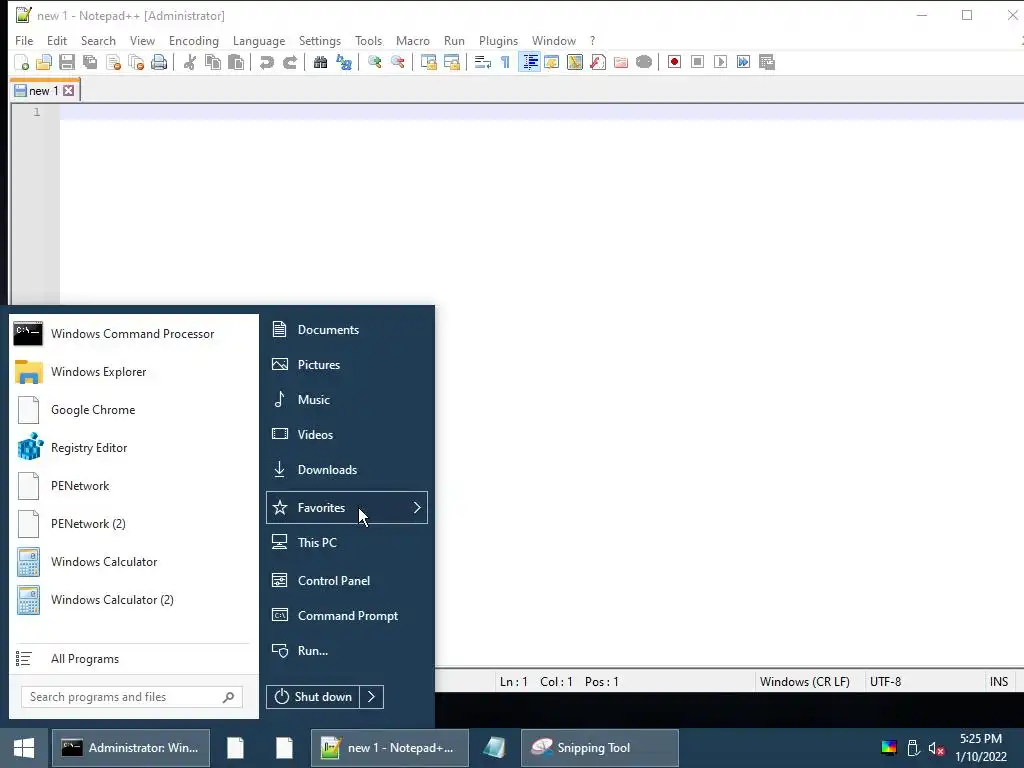Run macro multiple times icon
Screen dimensions: 1024x768
(743, 63)
